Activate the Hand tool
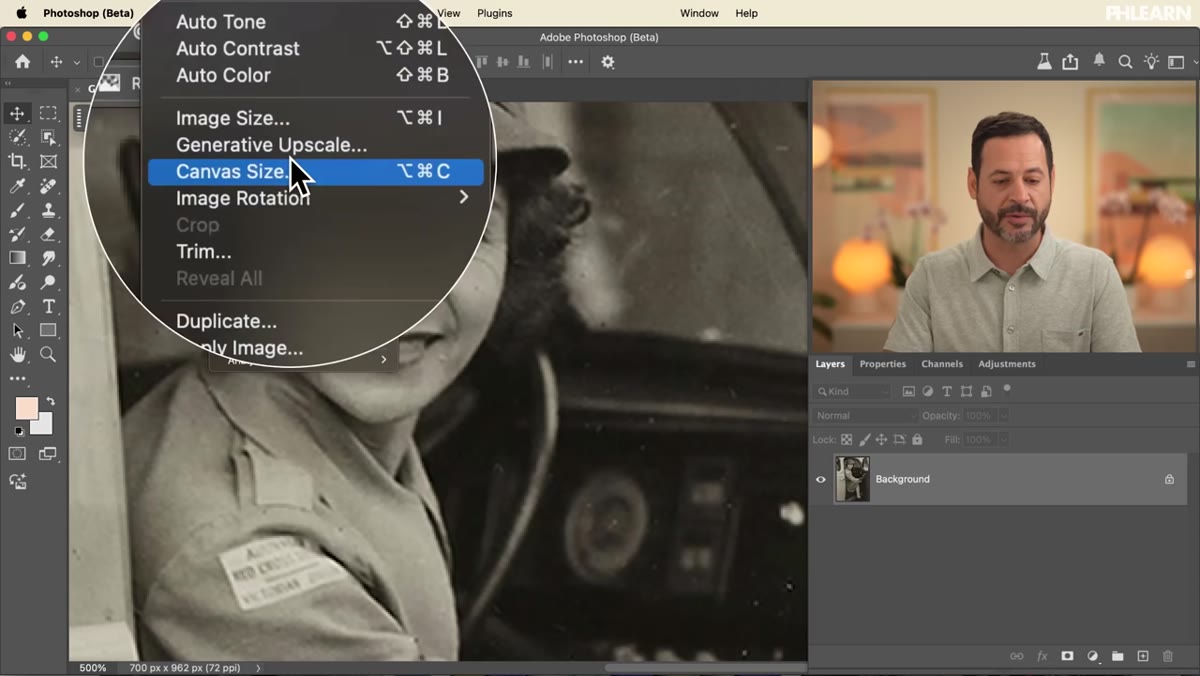This screenshot has height=676, width=1200. 17,355
